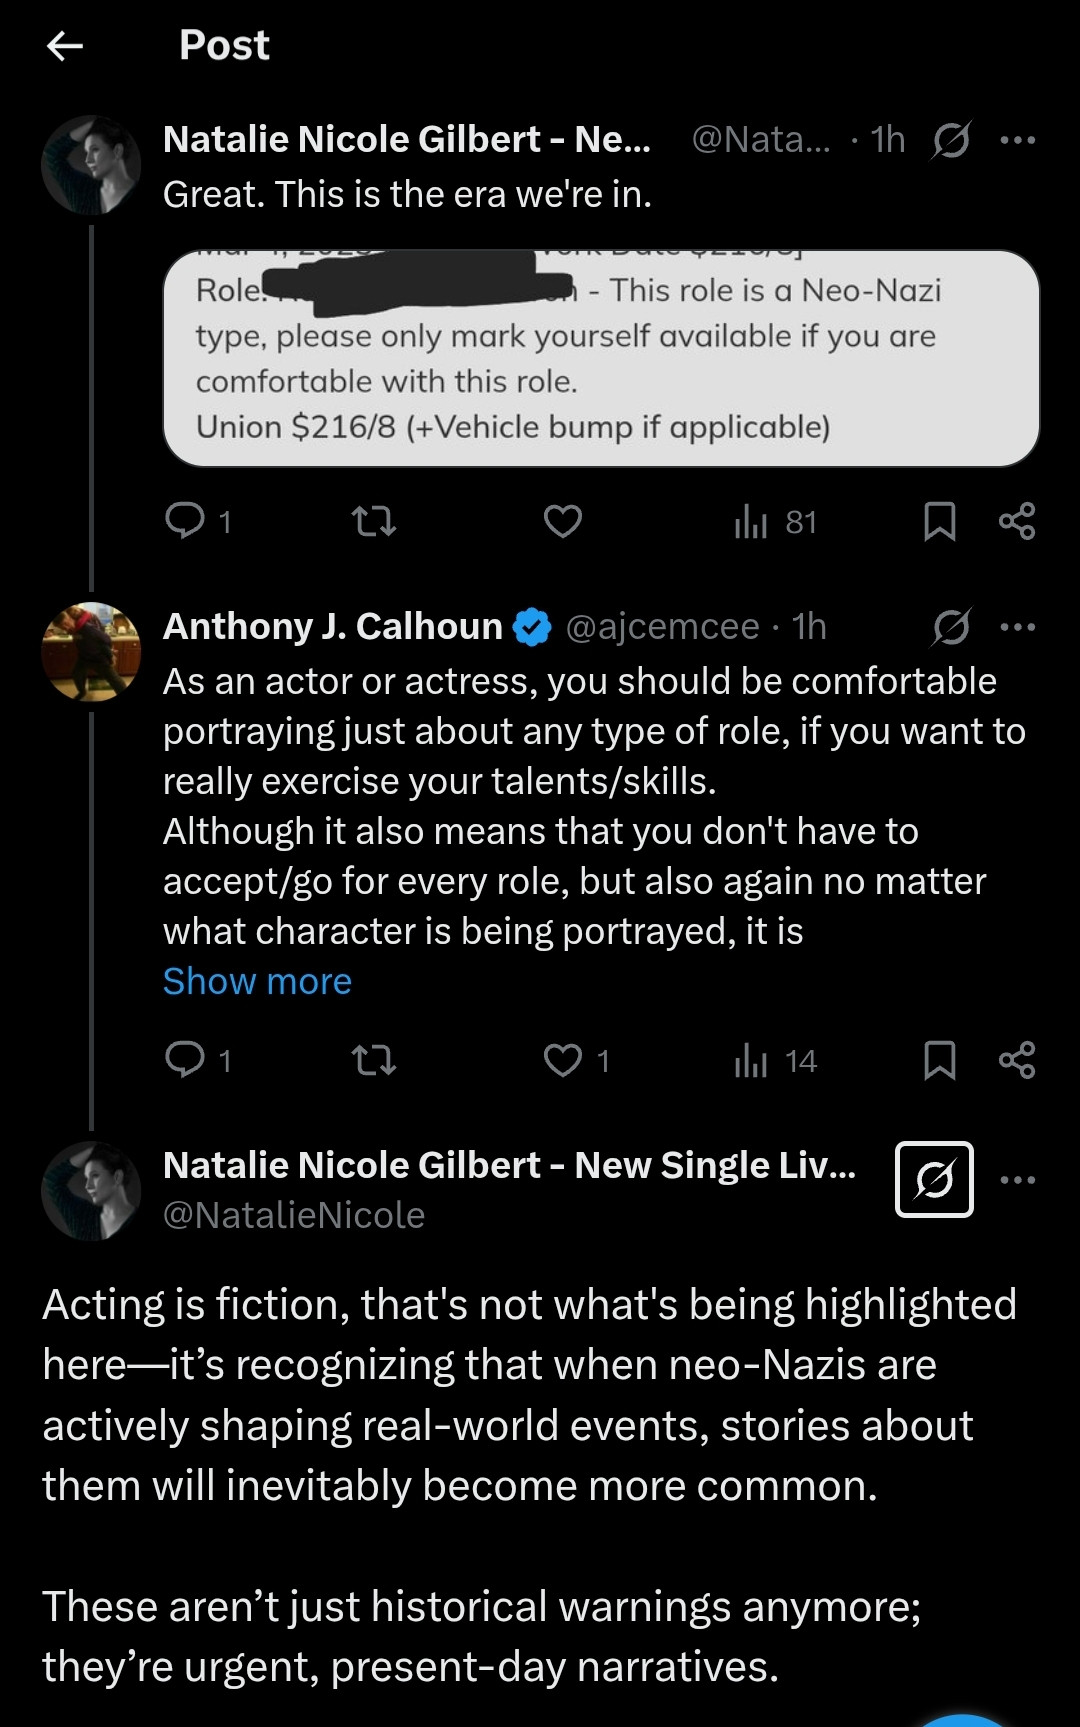Open more options on first post
This screenshot has width=1080, height=1727.
(x=1018, y=140)
